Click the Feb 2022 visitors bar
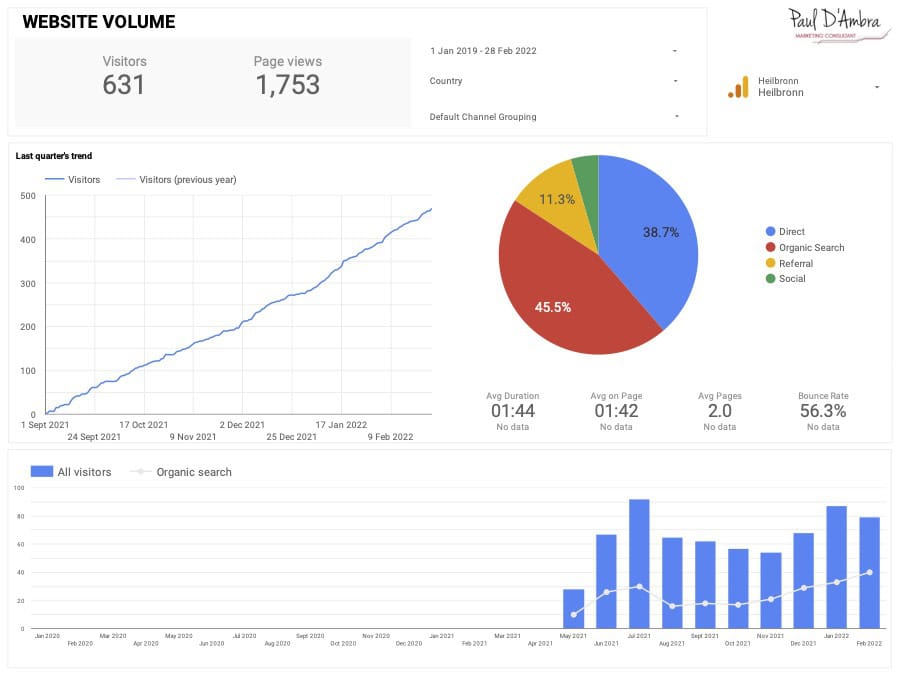The image size is (900, 675). click(x=869, y=573)
